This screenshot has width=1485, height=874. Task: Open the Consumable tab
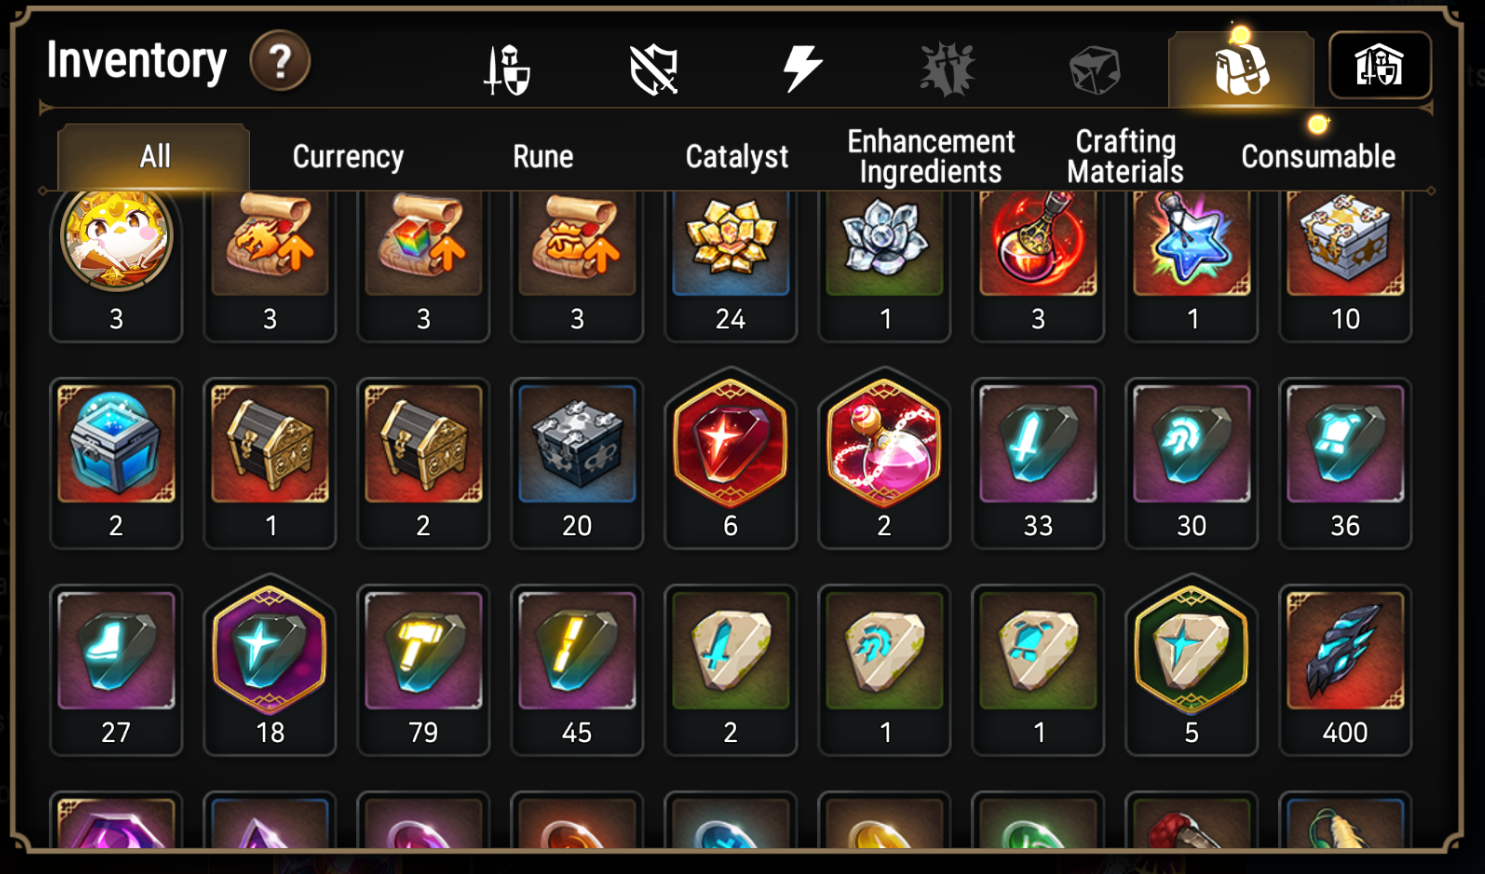click(1318, 157)
